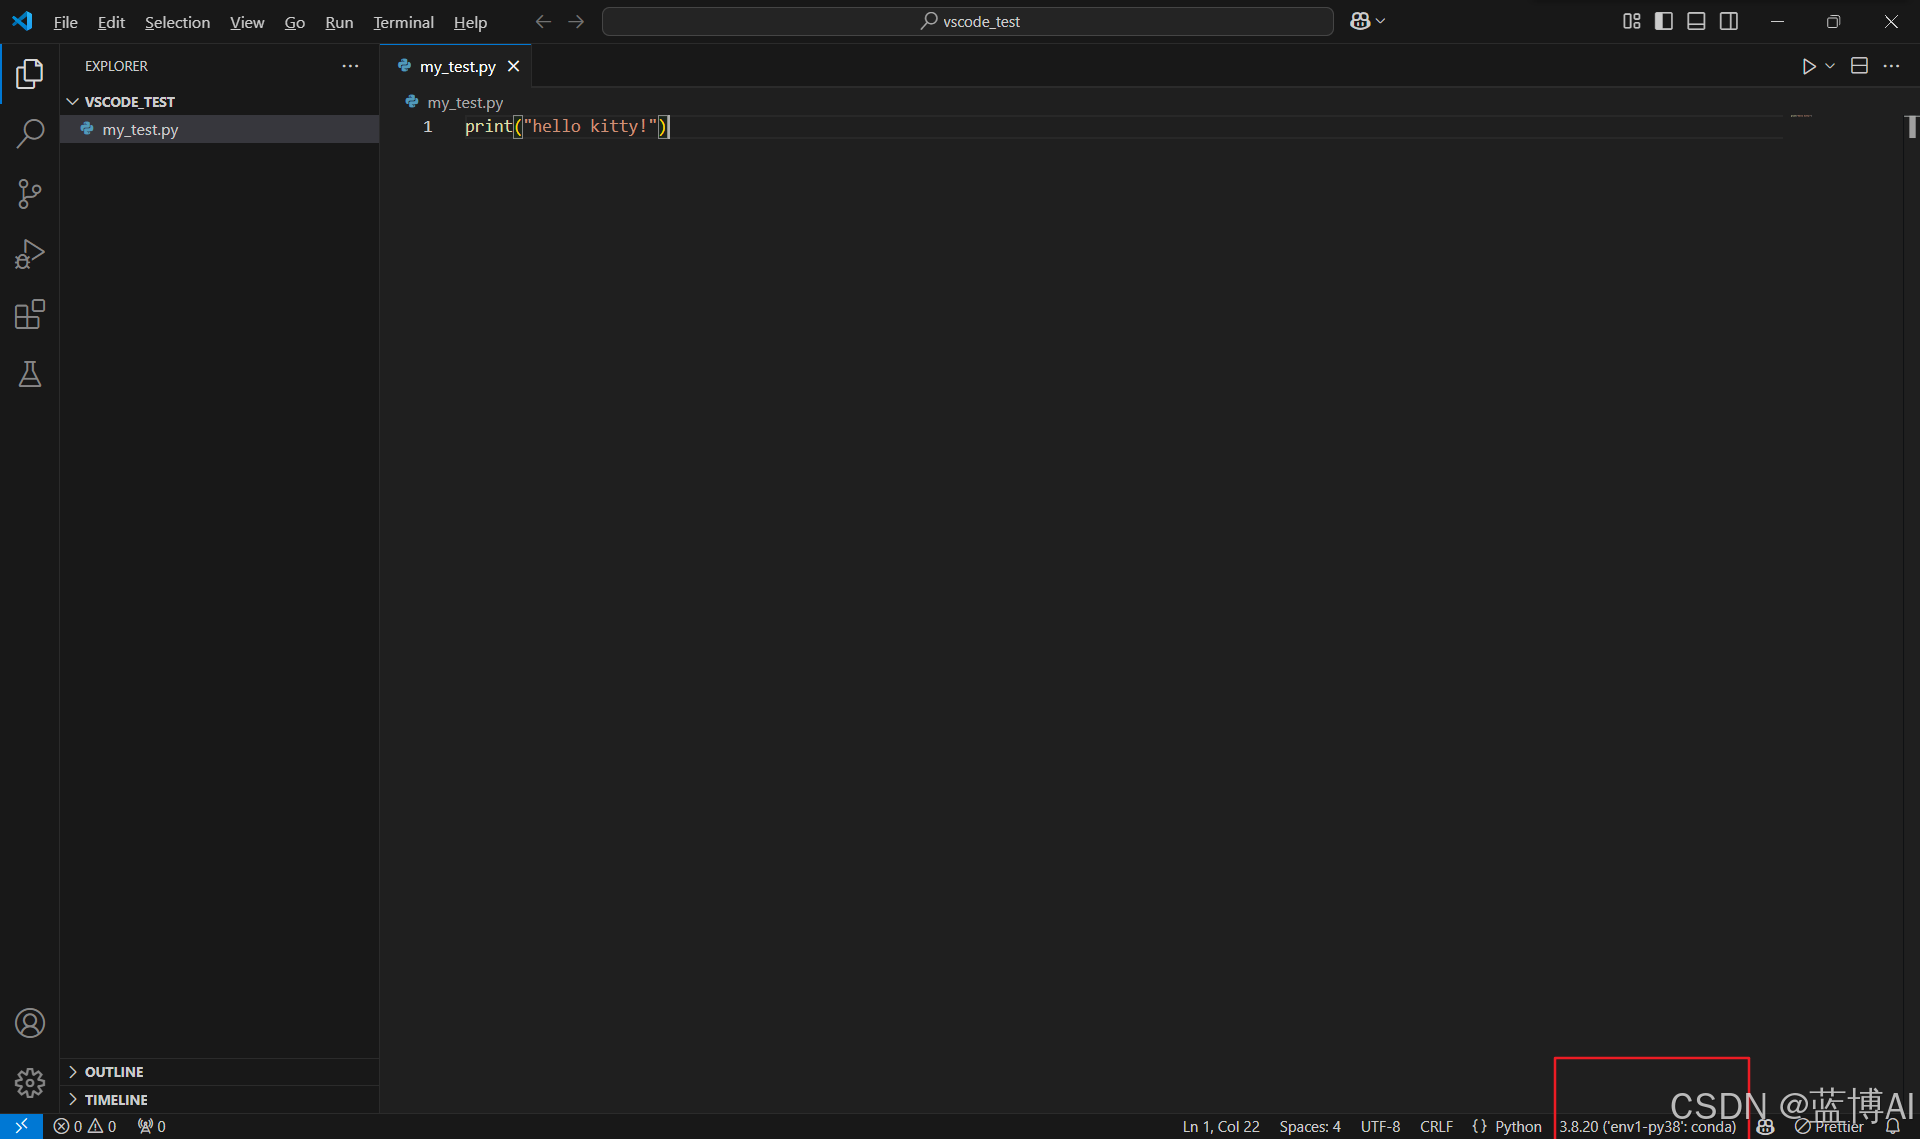Viewport: 1920px width, 1139px height.
Task: Click the CRLF end-of-line indicator
Action: 1436,1126
